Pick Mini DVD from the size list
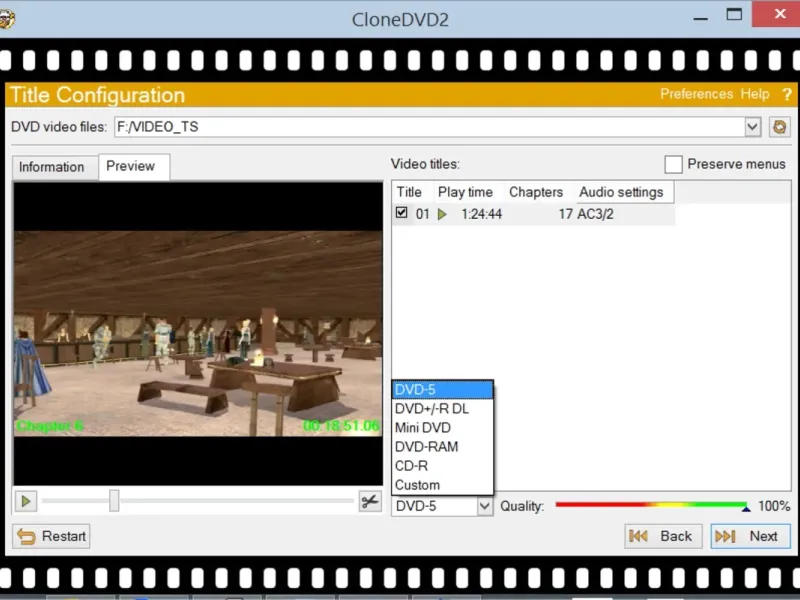Image resolution: width=800 pixels, height=600 pixels. pos(442,428)
